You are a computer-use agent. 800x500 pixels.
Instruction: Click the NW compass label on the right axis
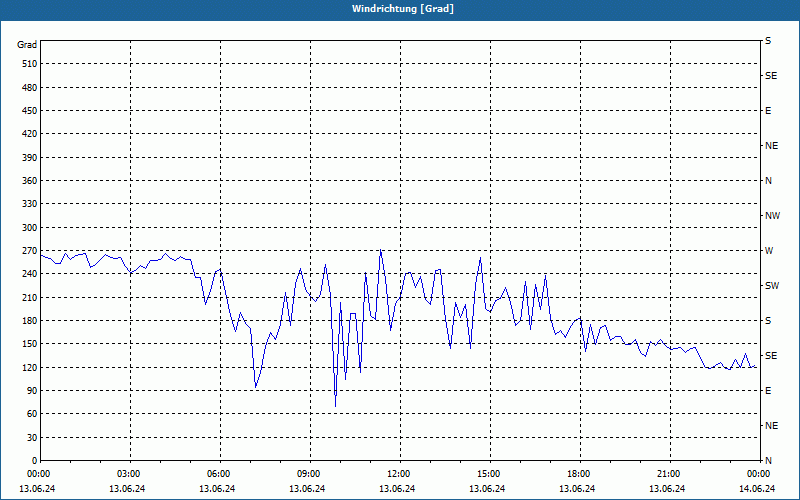tap(772, 216)
